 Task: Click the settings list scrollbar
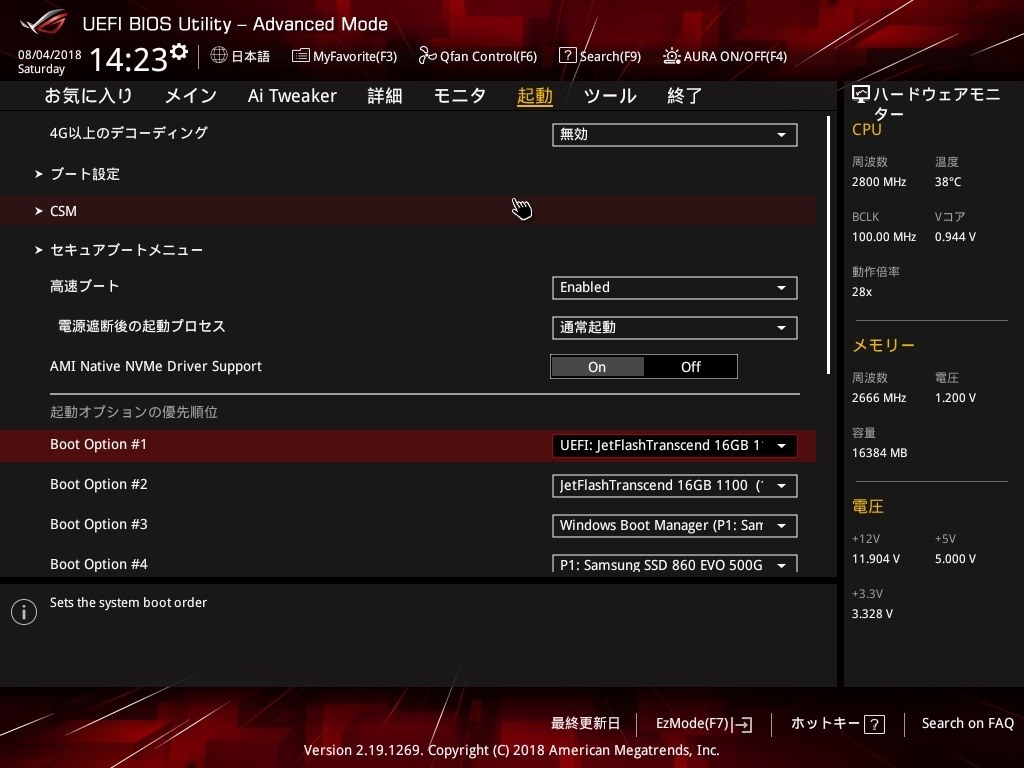tap(828, 245)
